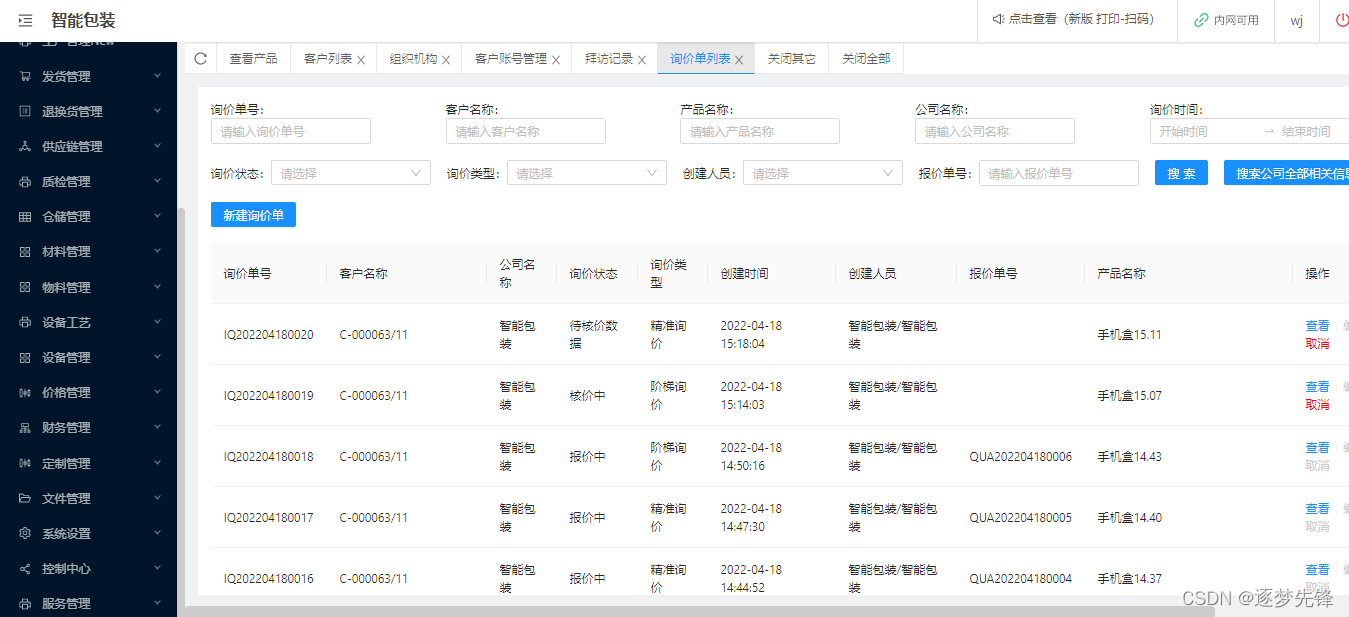The height and width of the screenshot is (617, 1349).
Task: Click the 询价单号 input field
Action: [291, 131]
